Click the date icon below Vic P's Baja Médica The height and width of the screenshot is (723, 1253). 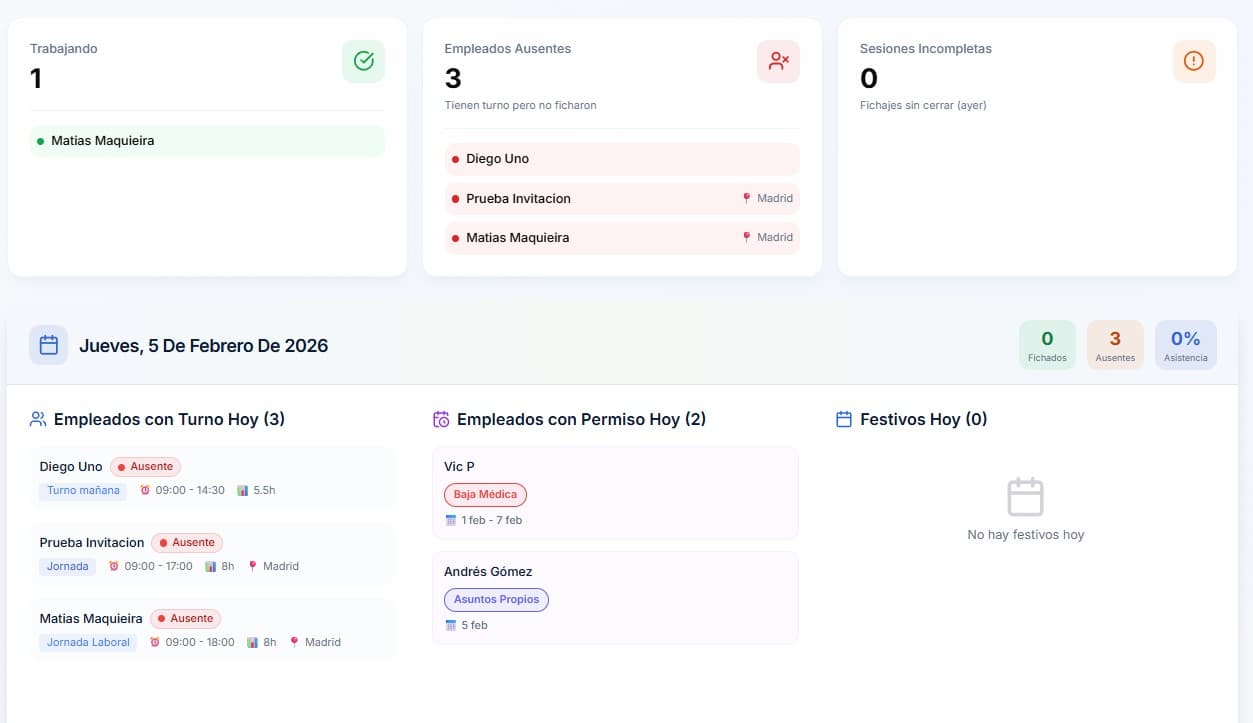coord(450,520)
